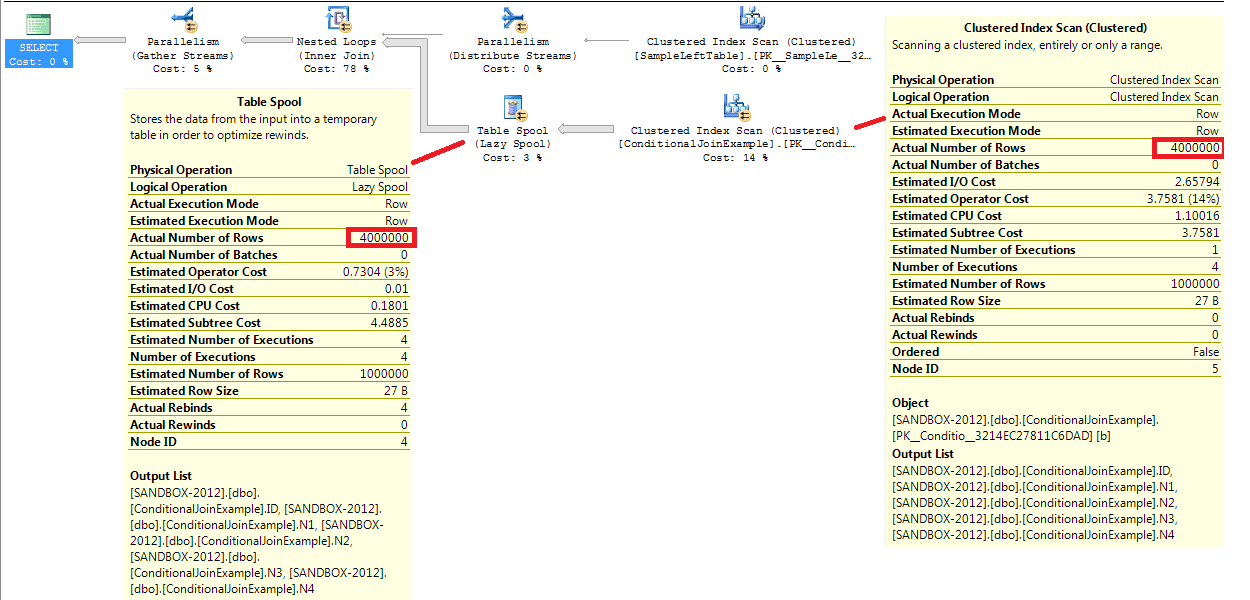Click the 'Cost: 78 %' label under Nested Loops

(x=337, y=69)
